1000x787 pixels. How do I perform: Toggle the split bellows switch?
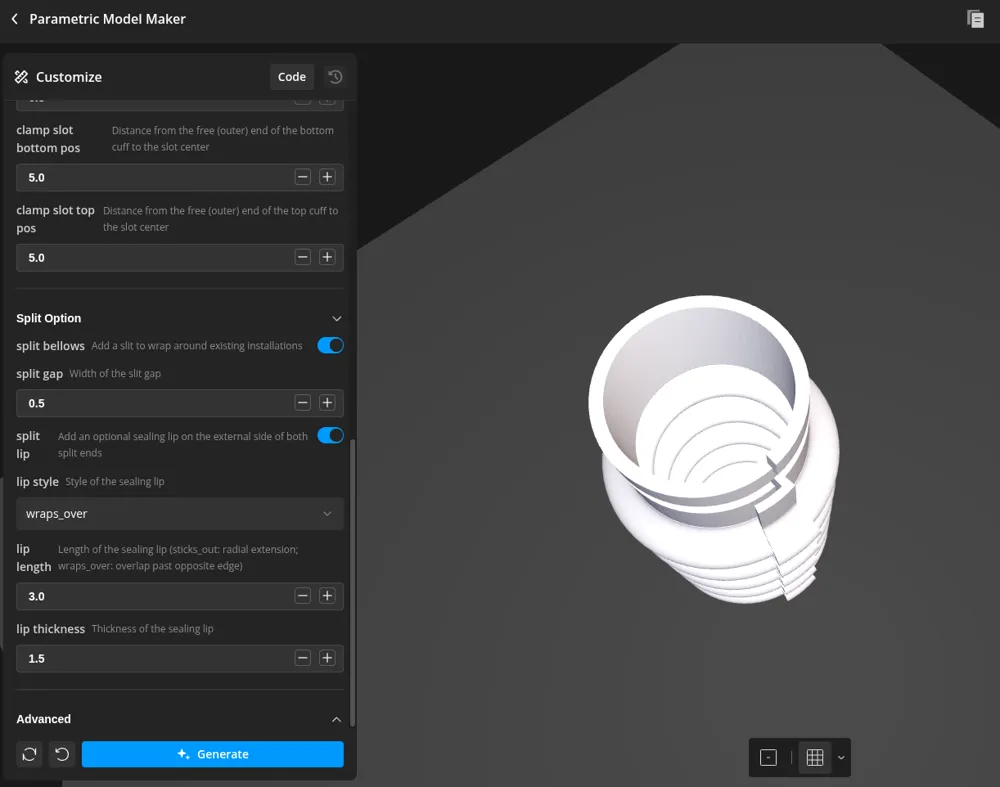click(330, 346)
